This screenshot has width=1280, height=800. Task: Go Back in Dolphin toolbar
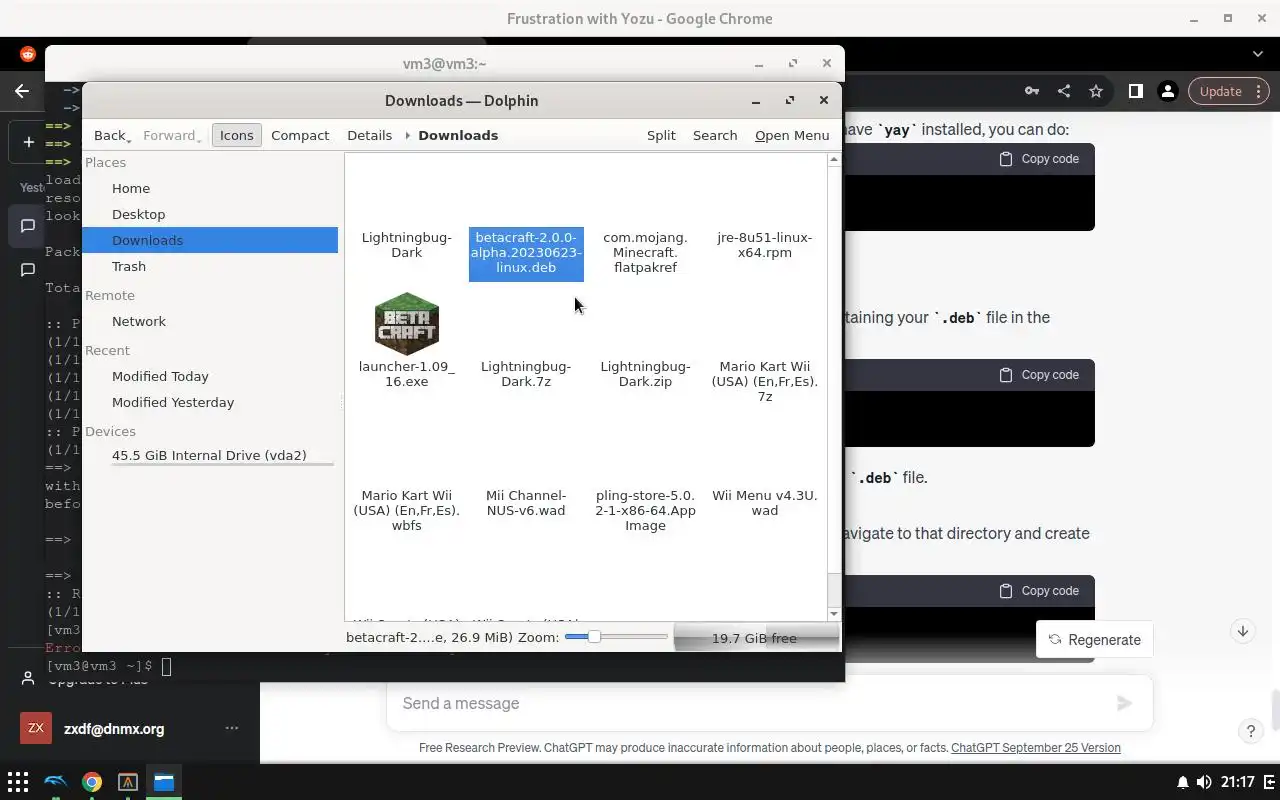[112, 135]
